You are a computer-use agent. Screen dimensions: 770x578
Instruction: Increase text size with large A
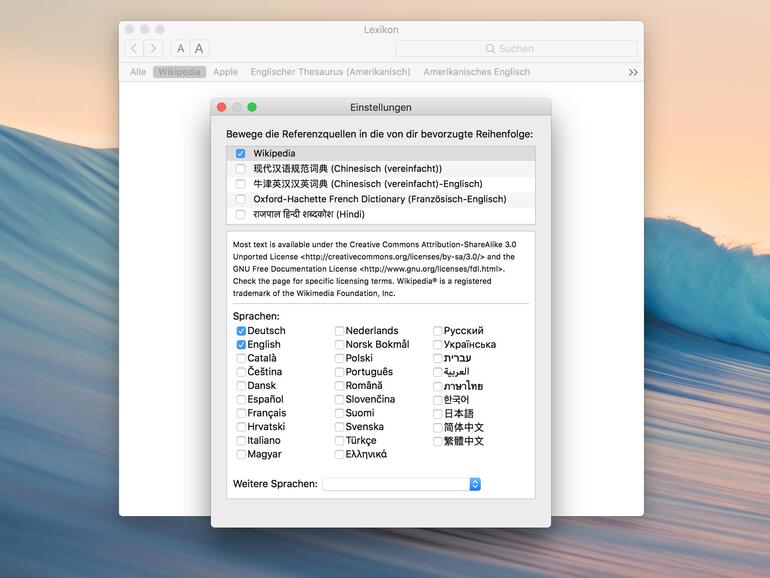199,49
